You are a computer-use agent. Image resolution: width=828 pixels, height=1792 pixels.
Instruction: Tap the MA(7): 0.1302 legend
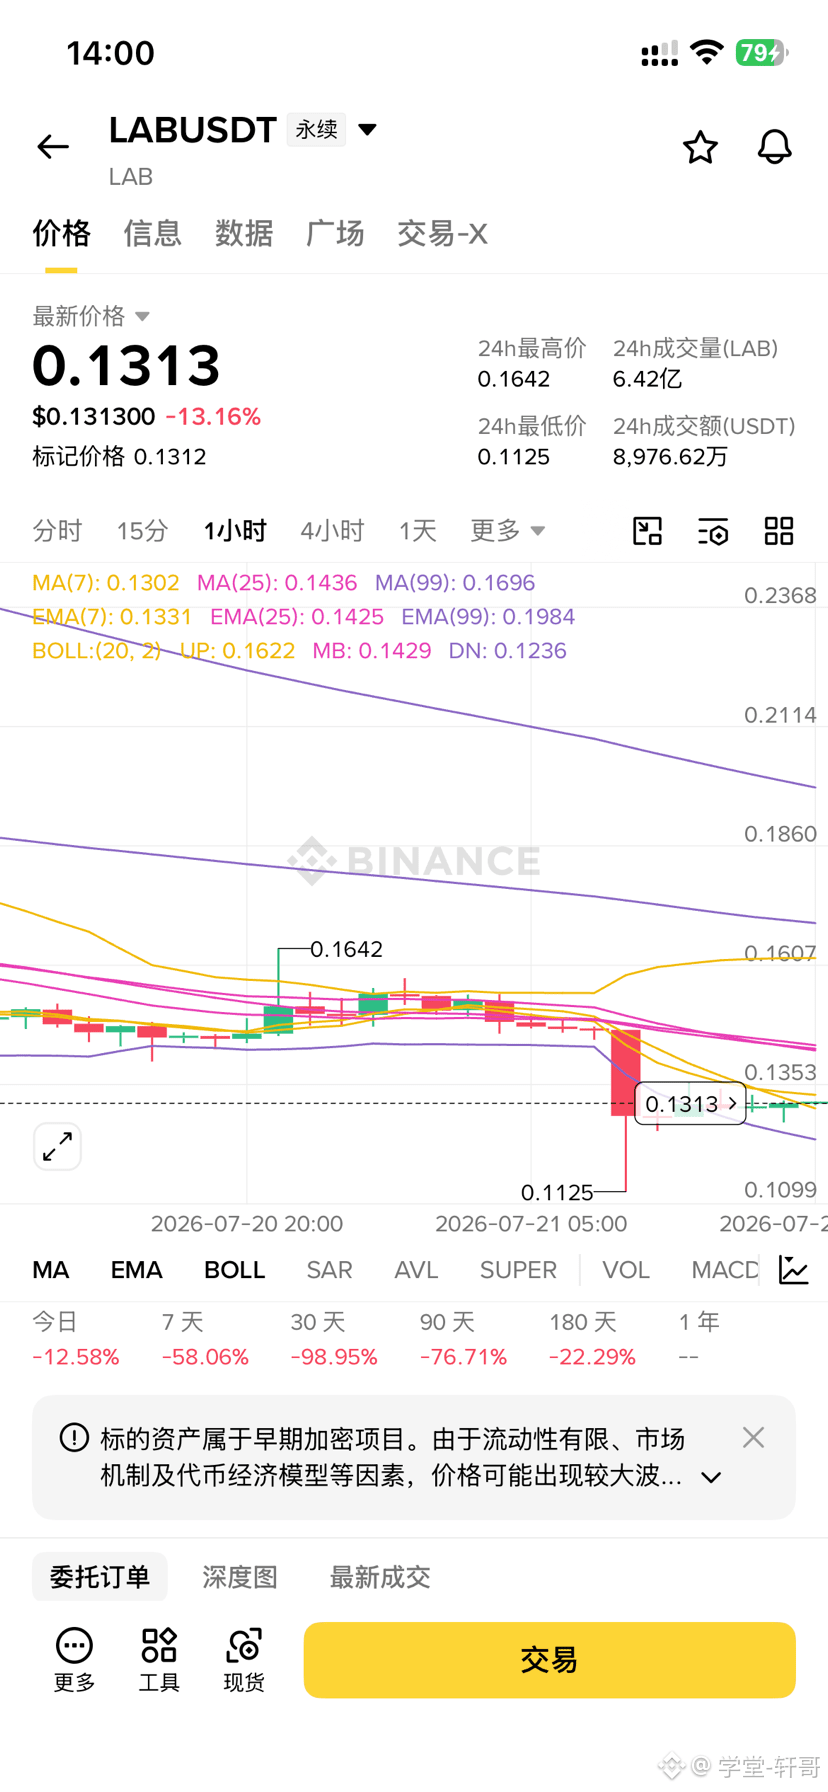click(x=106, y=583)
